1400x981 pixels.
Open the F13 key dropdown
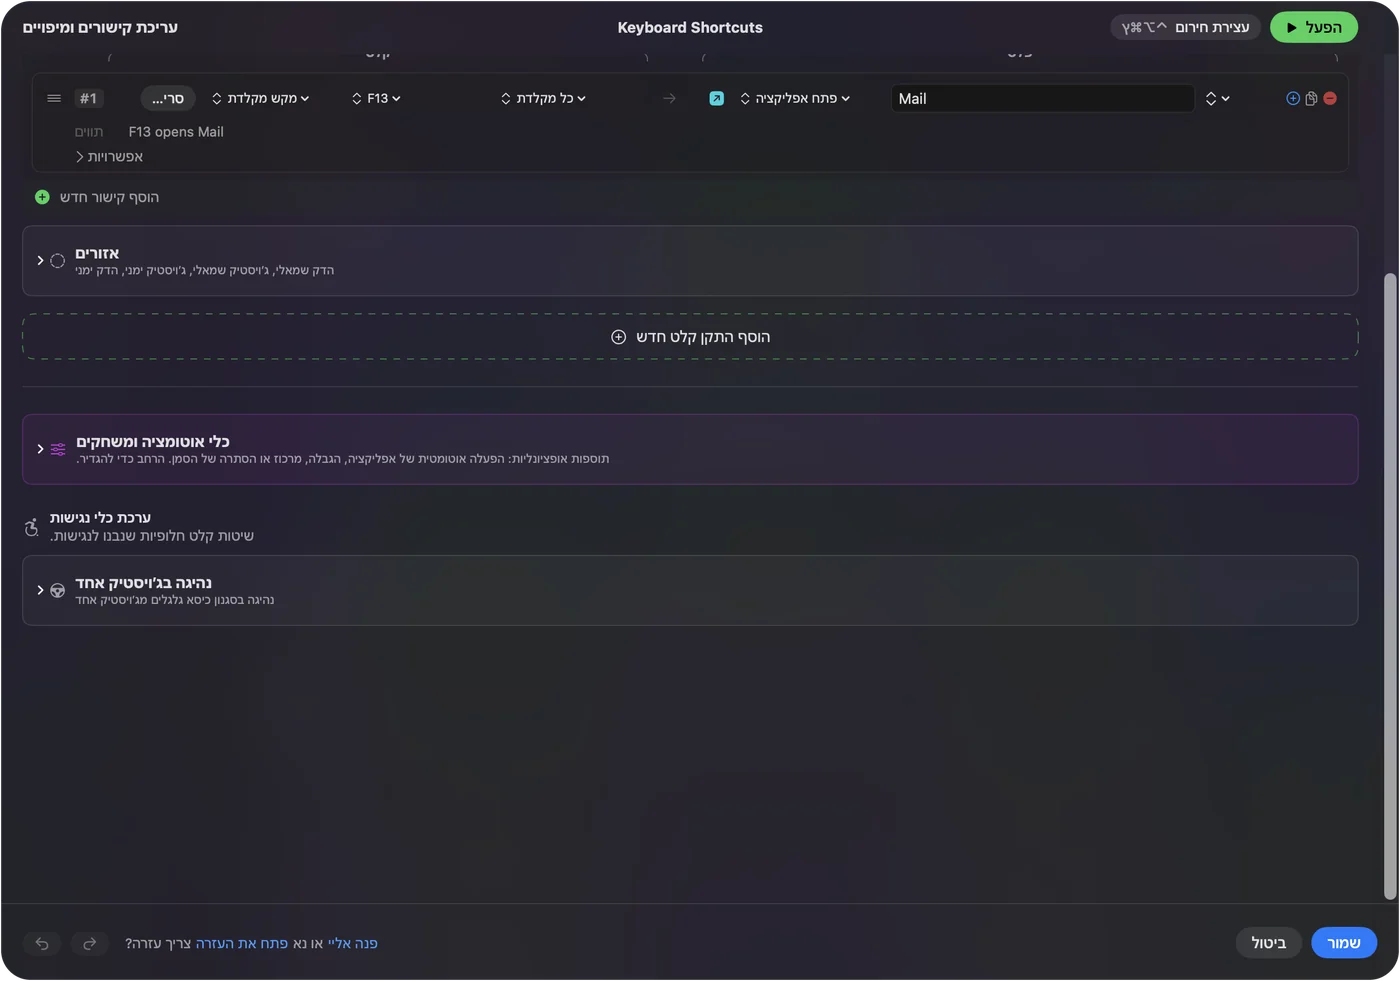coord(376,98)
